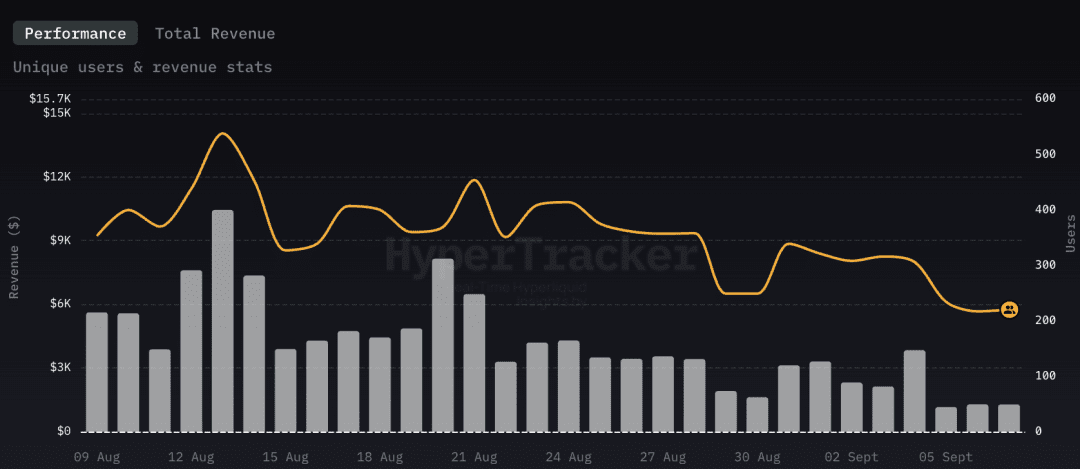Click the revenue bar above 12 Aug
This screenshot has width=1080, height=469.
[191, 351]
